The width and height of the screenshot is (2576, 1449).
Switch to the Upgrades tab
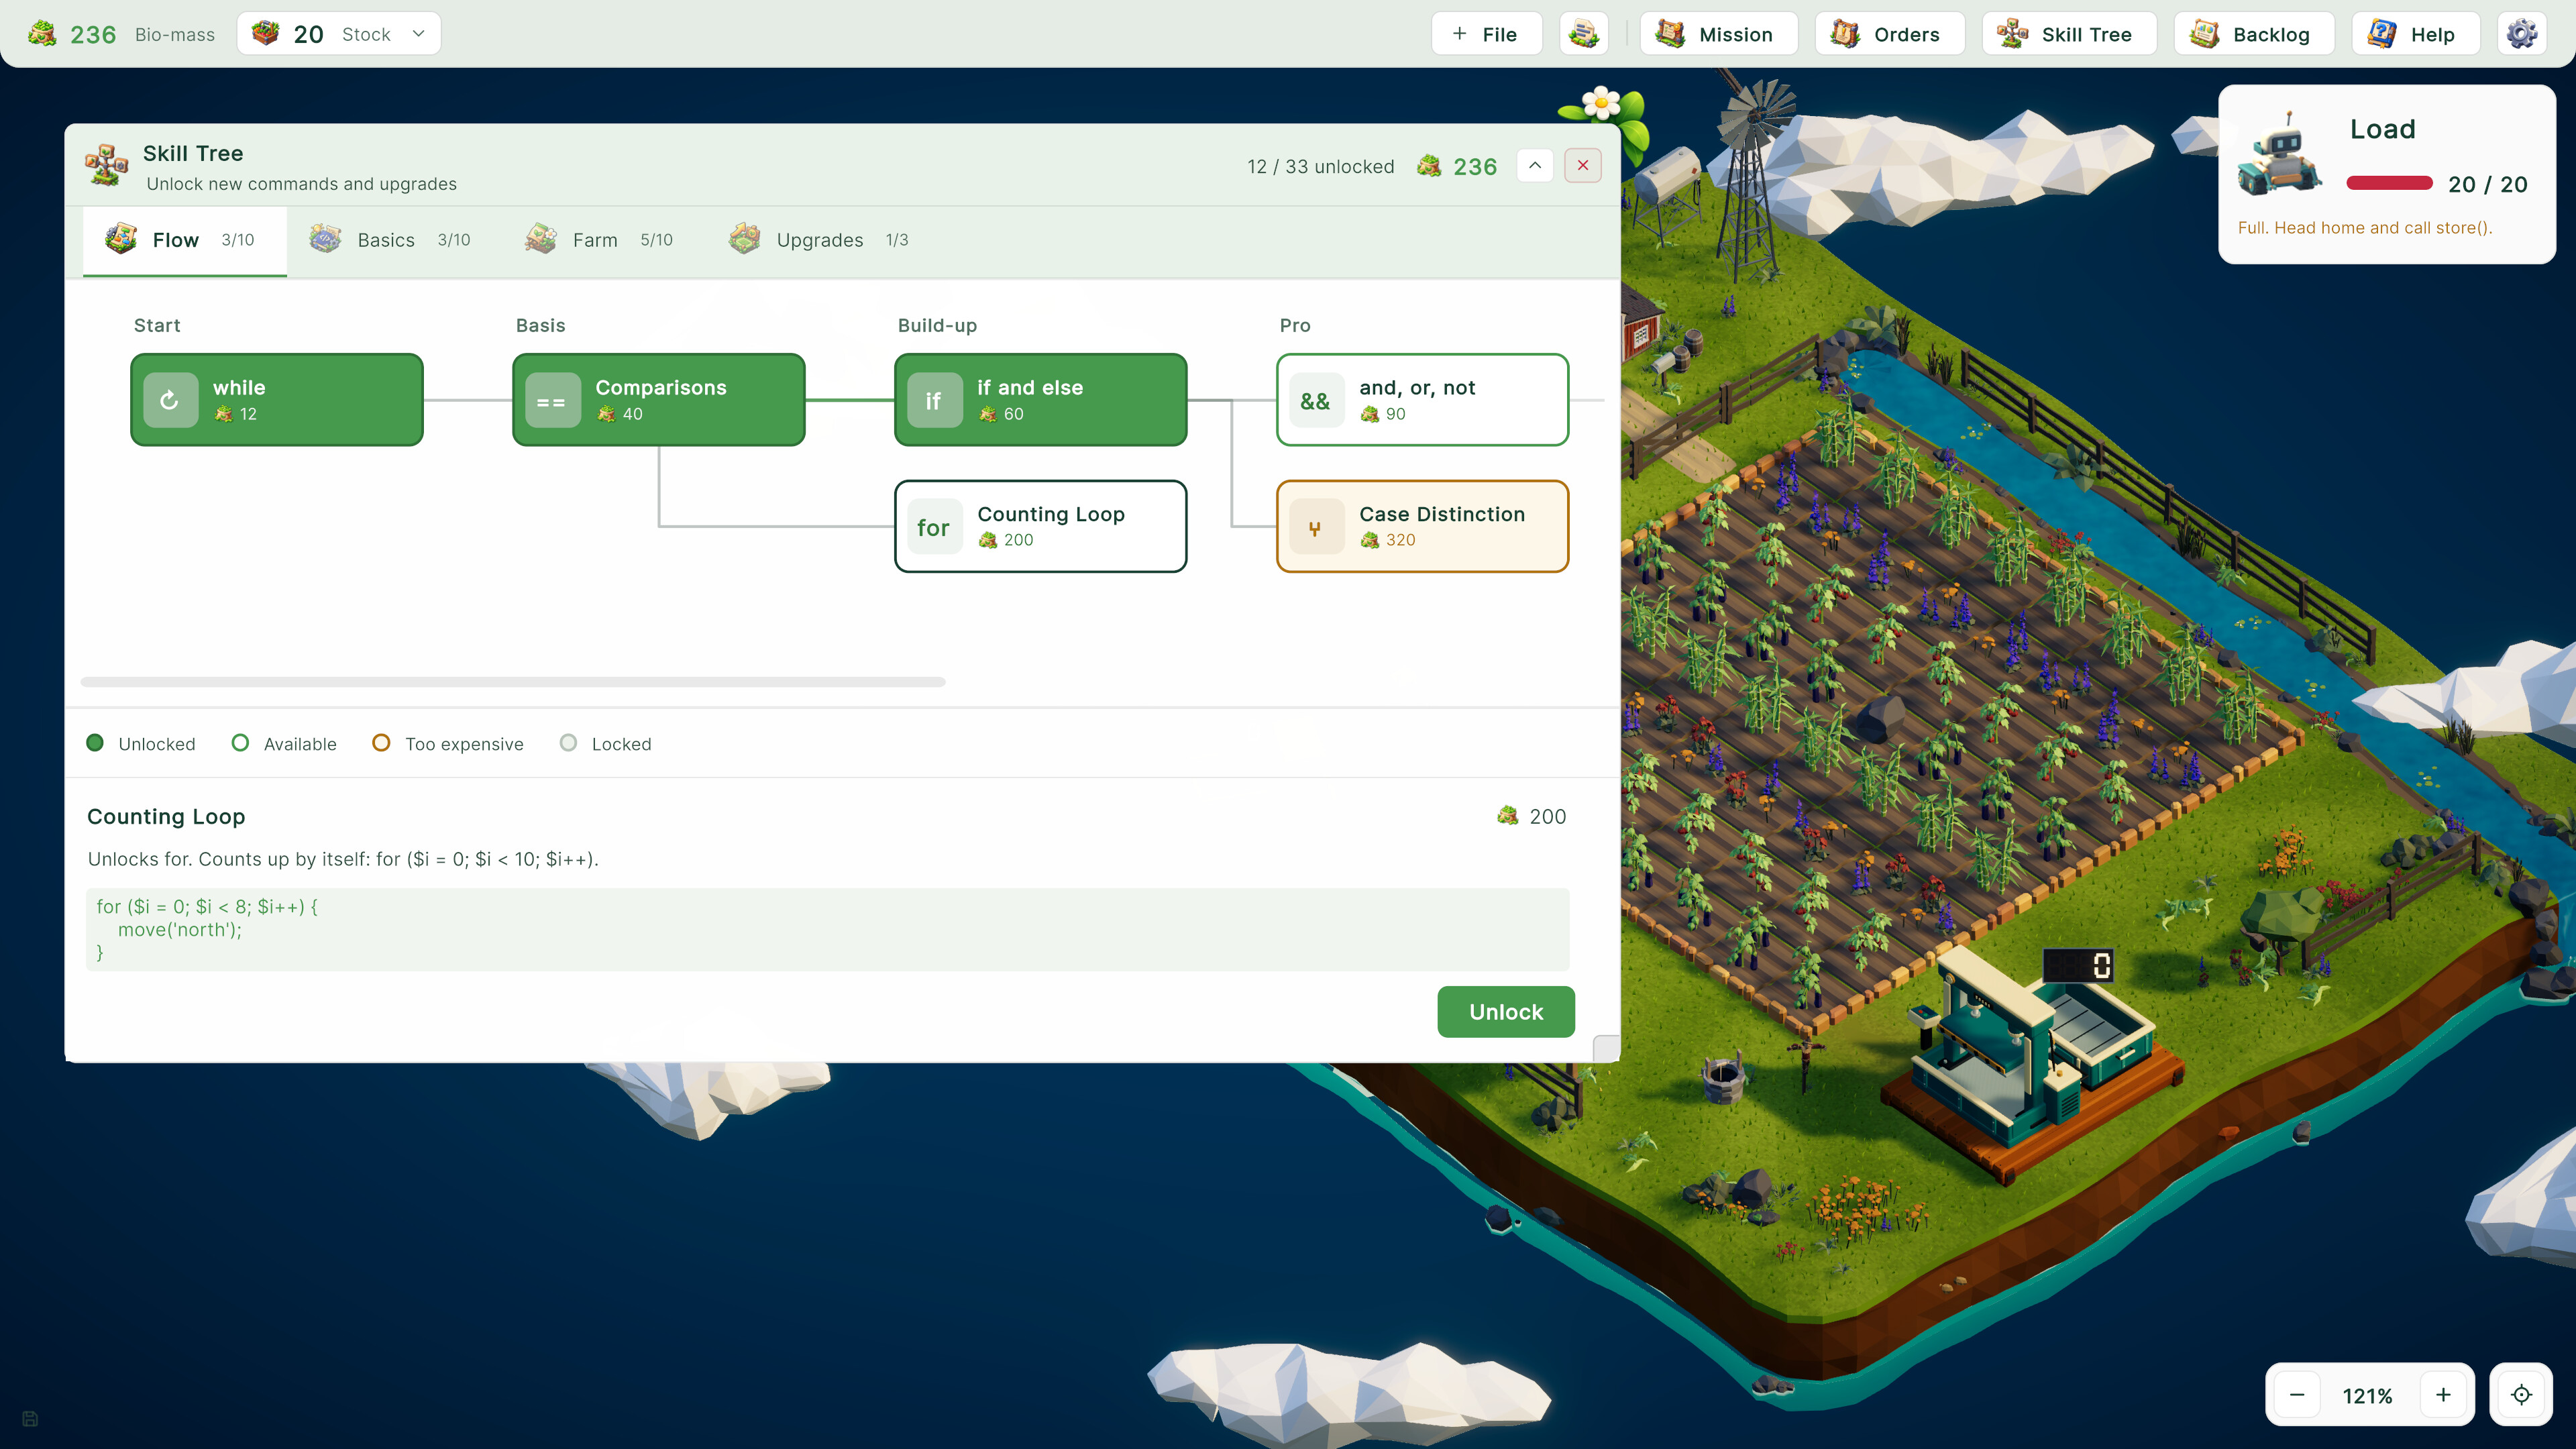819,240
